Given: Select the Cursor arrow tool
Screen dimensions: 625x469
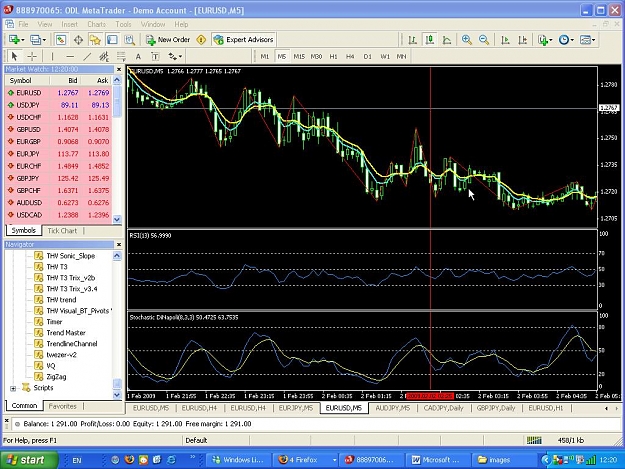Looking at the screenshot, I should pos(15,56).
